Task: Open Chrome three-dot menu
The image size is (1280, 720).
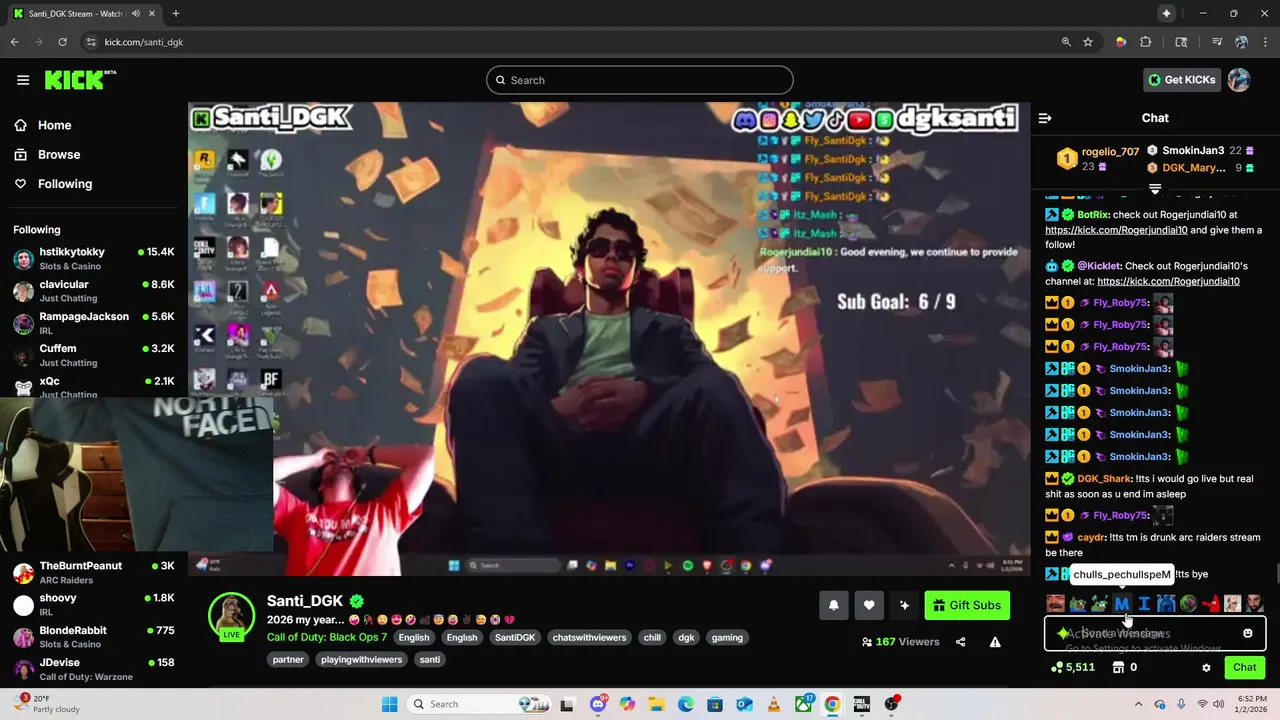Action: click(x=1265, y=42)
